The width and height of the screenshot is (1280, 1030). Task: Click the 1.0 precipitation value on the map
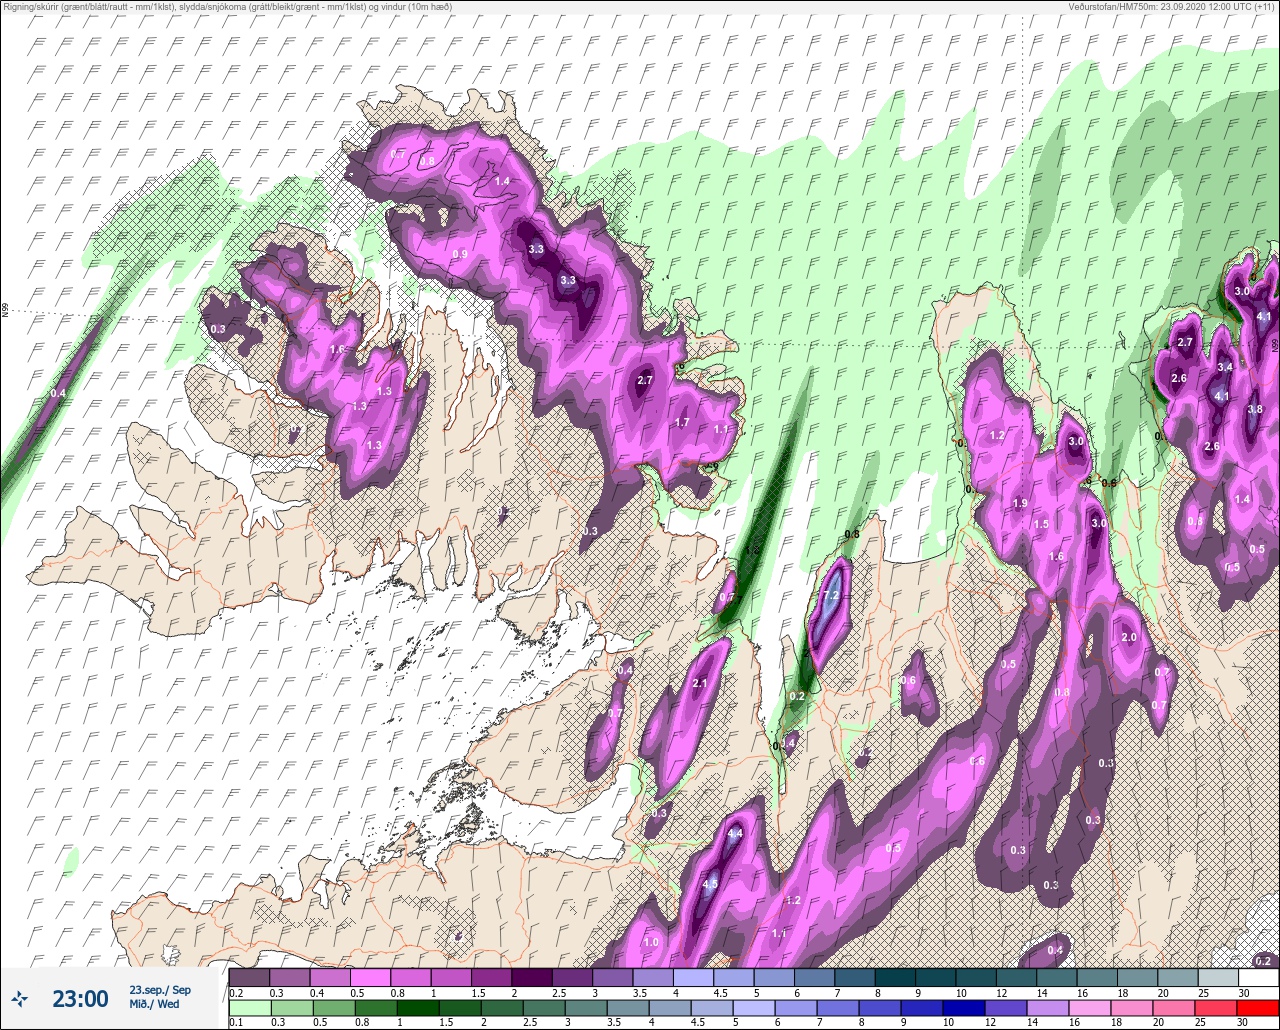click(x=651, y=942)
